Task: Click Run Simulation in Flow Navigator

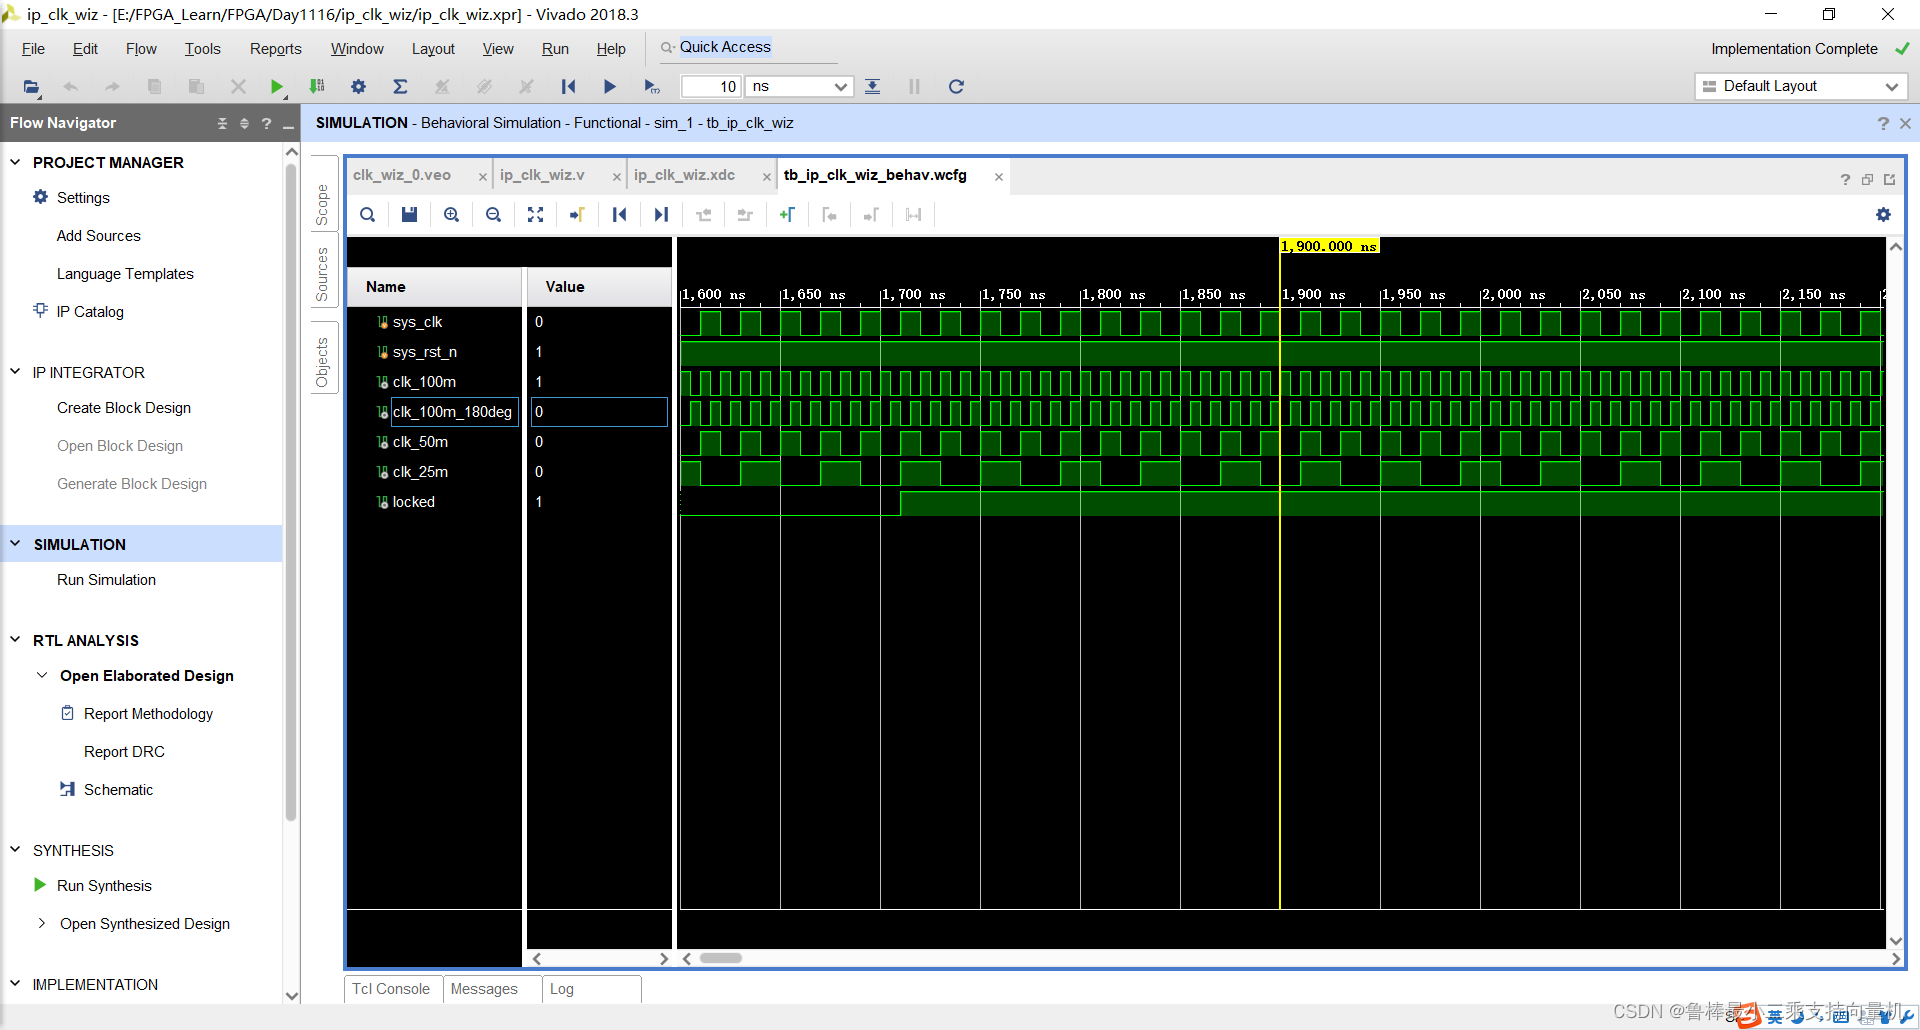Action: pos(106,580)
